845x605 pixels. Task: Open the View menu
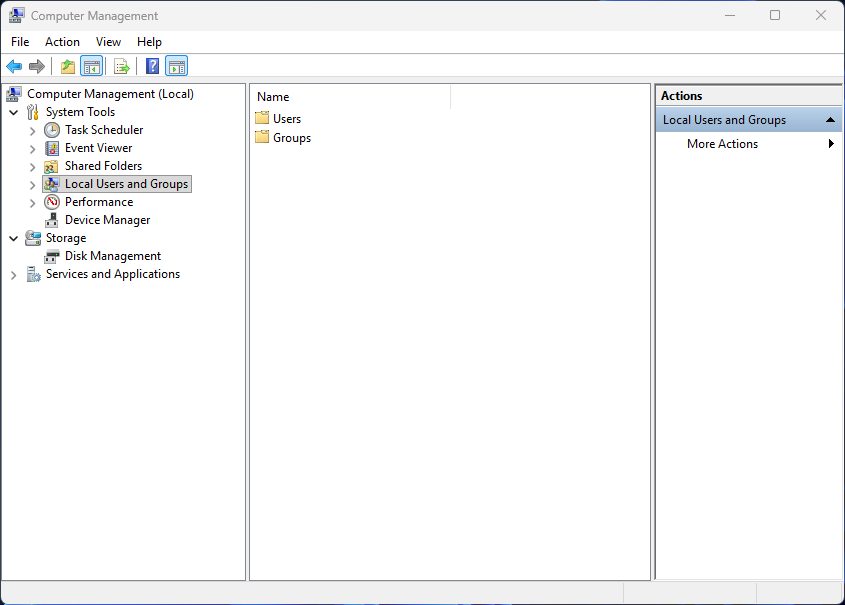tap(108, 42)
